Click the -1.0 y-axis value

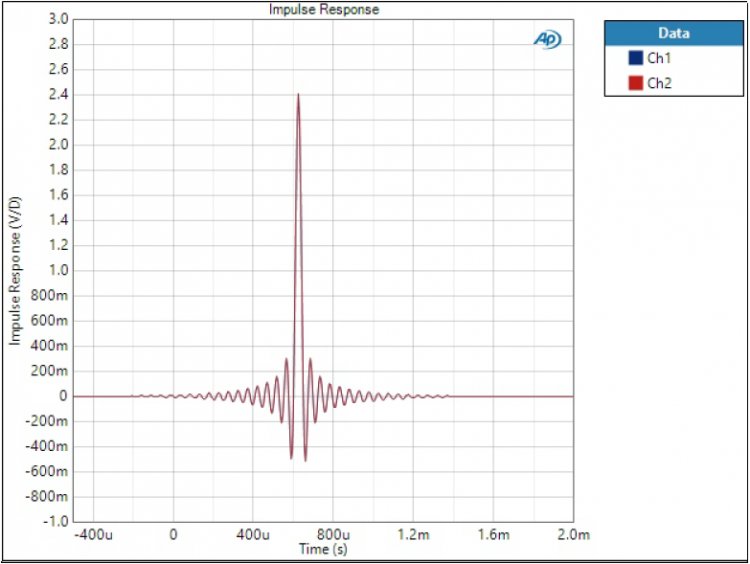[55, 521]
